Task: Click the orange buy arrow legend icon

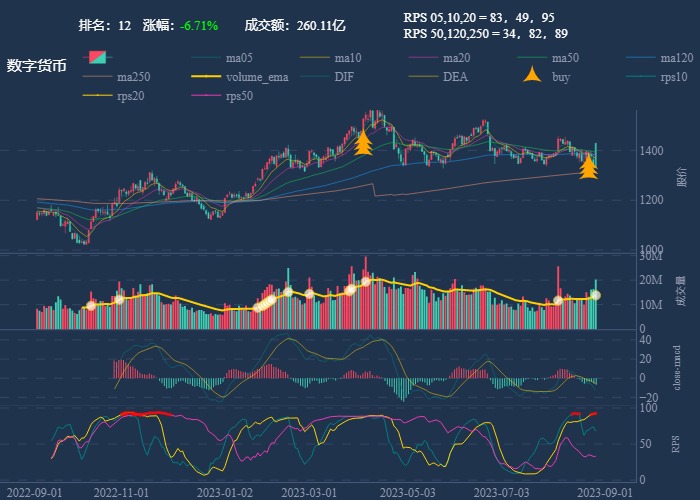Action: pyautogui.click(x=534, y=76)
